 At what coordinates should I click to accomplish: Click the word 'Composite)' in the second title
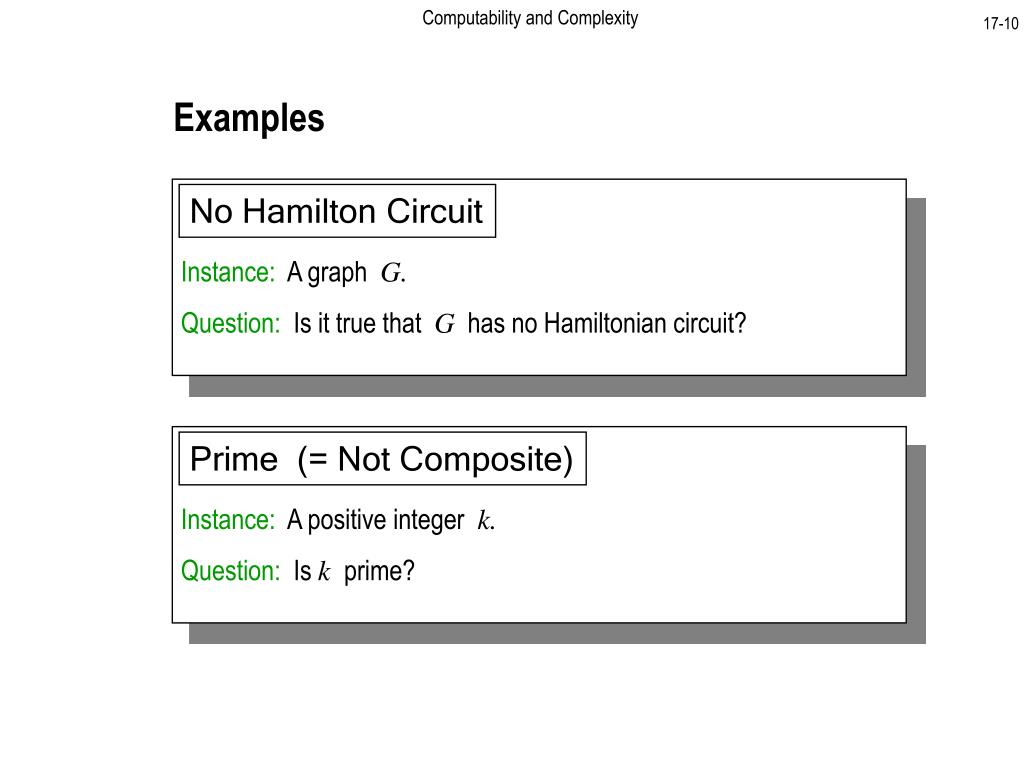tap(487, 459)
